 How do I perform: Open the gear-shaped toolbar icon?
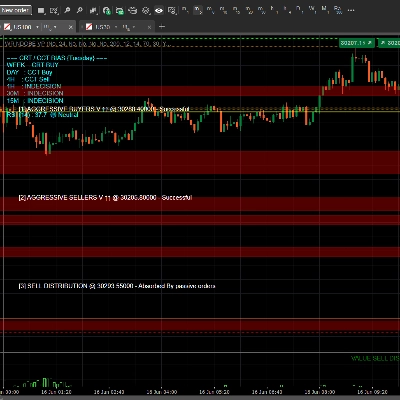(146, 11)
